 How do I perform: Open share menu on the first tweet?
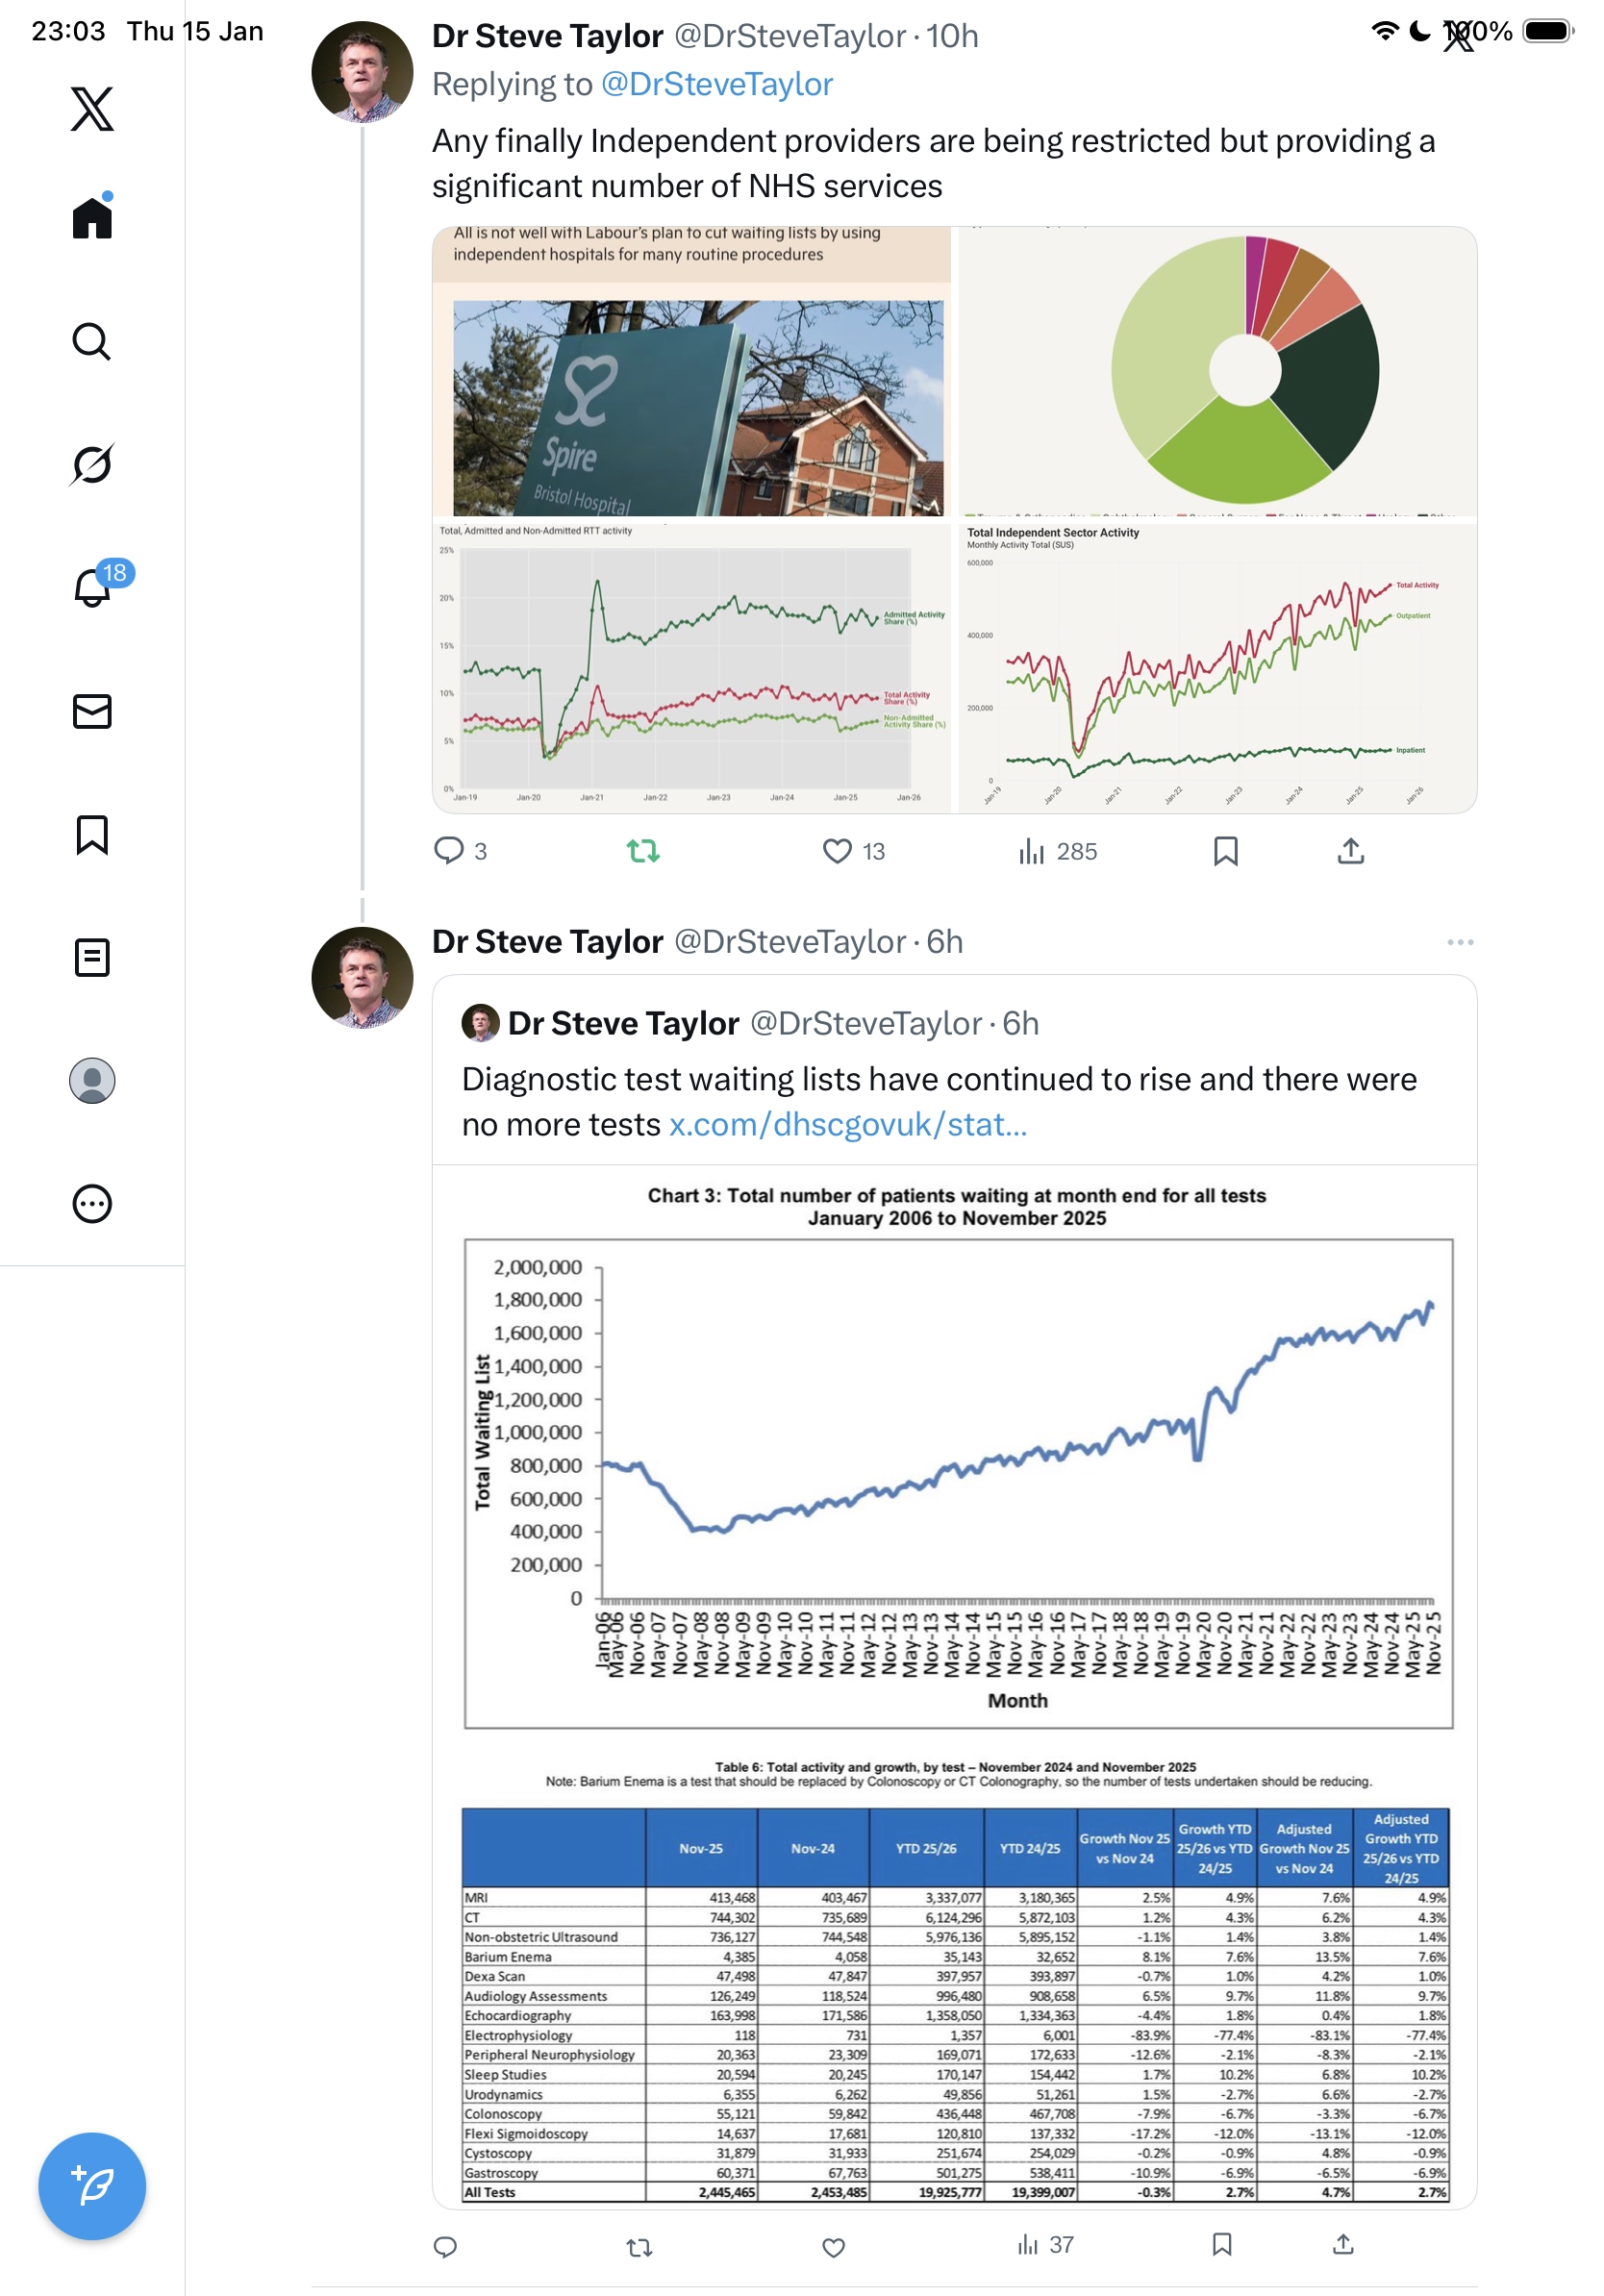click(x=1350, y=851)
